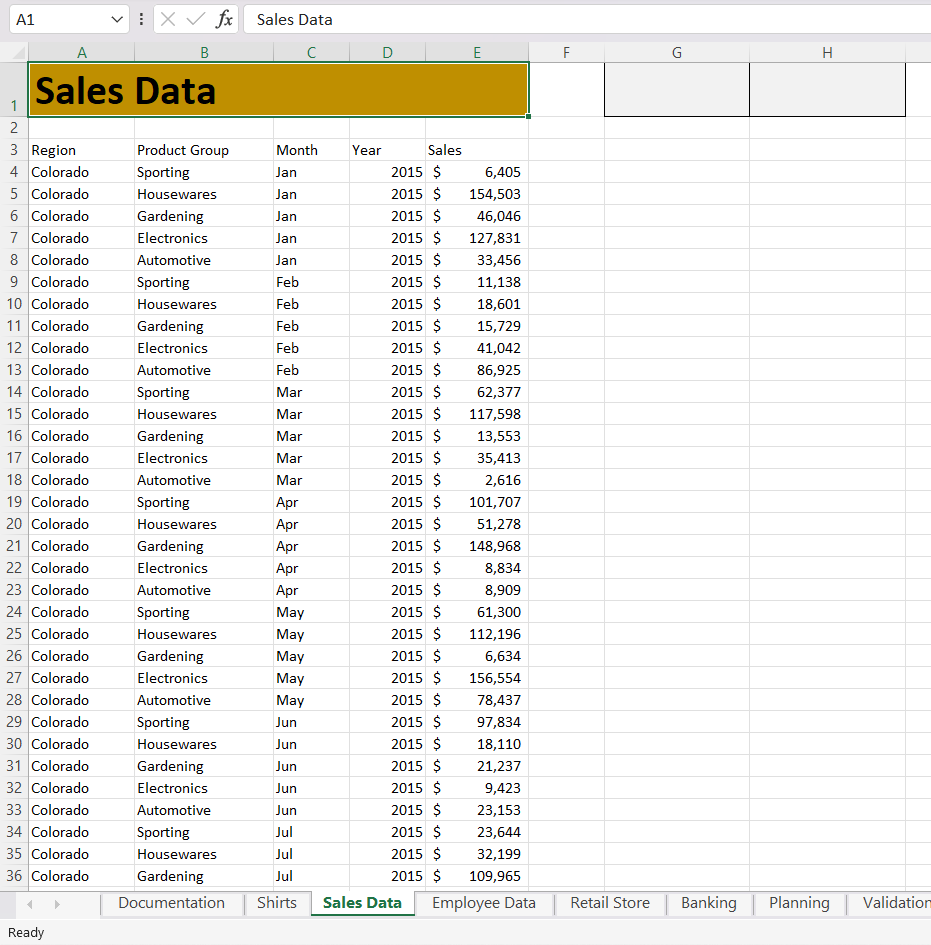Click the sales value 156,554 cell

coord(477,678)
